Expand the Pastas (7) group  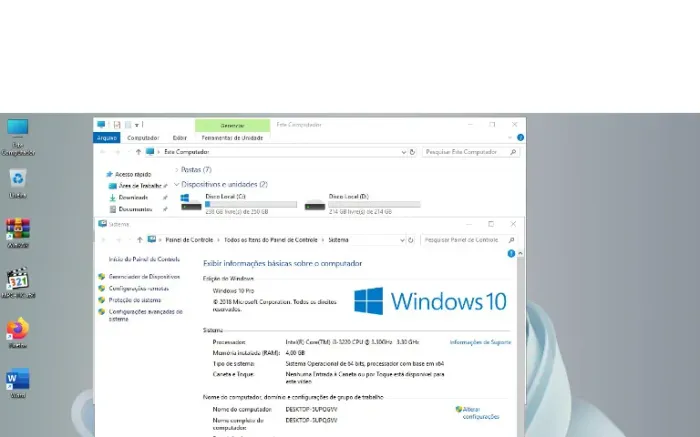pyautogui.click(x=177, y=170)
